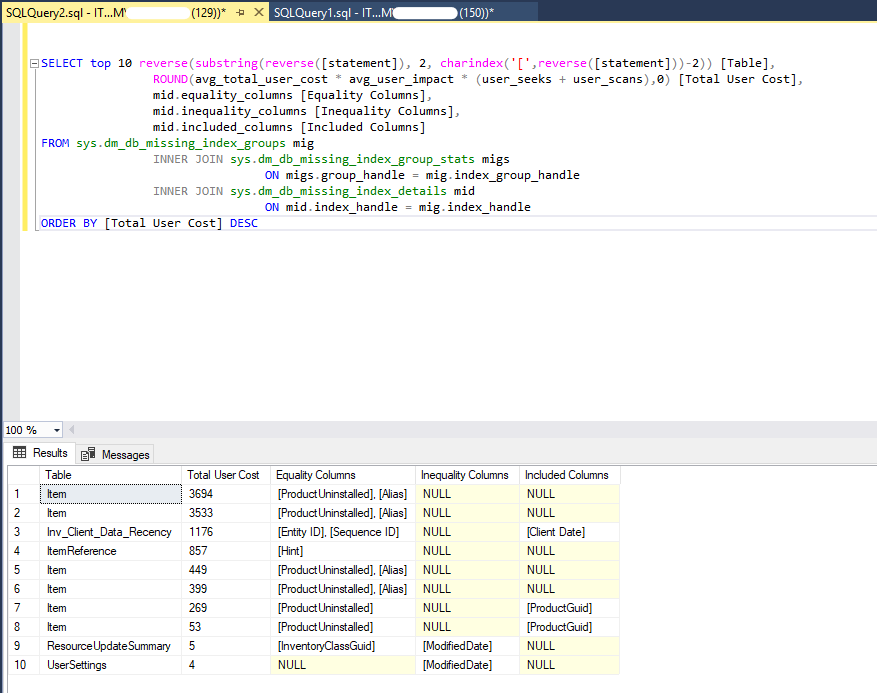This screenshot has width=877, height=693.
Task: Pin the SQLQuery2.sql tab
Action: (240, 11)
